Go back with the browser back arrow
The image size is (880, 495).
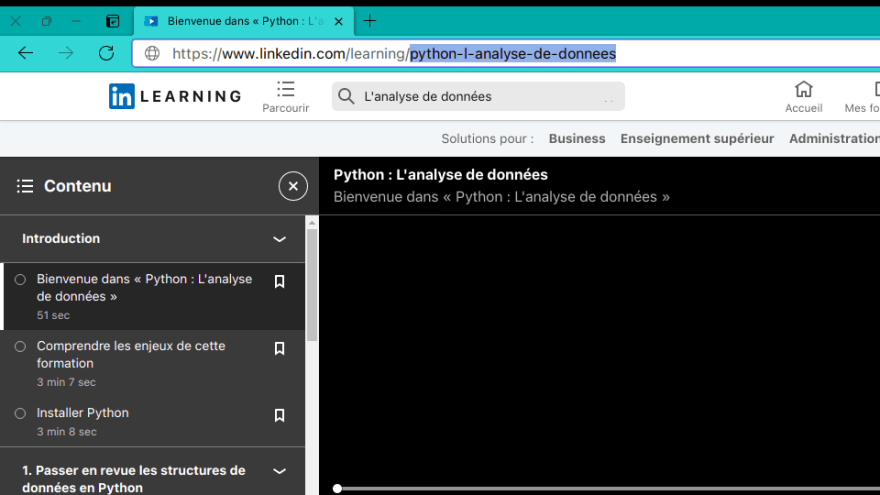tap(25, 53)
